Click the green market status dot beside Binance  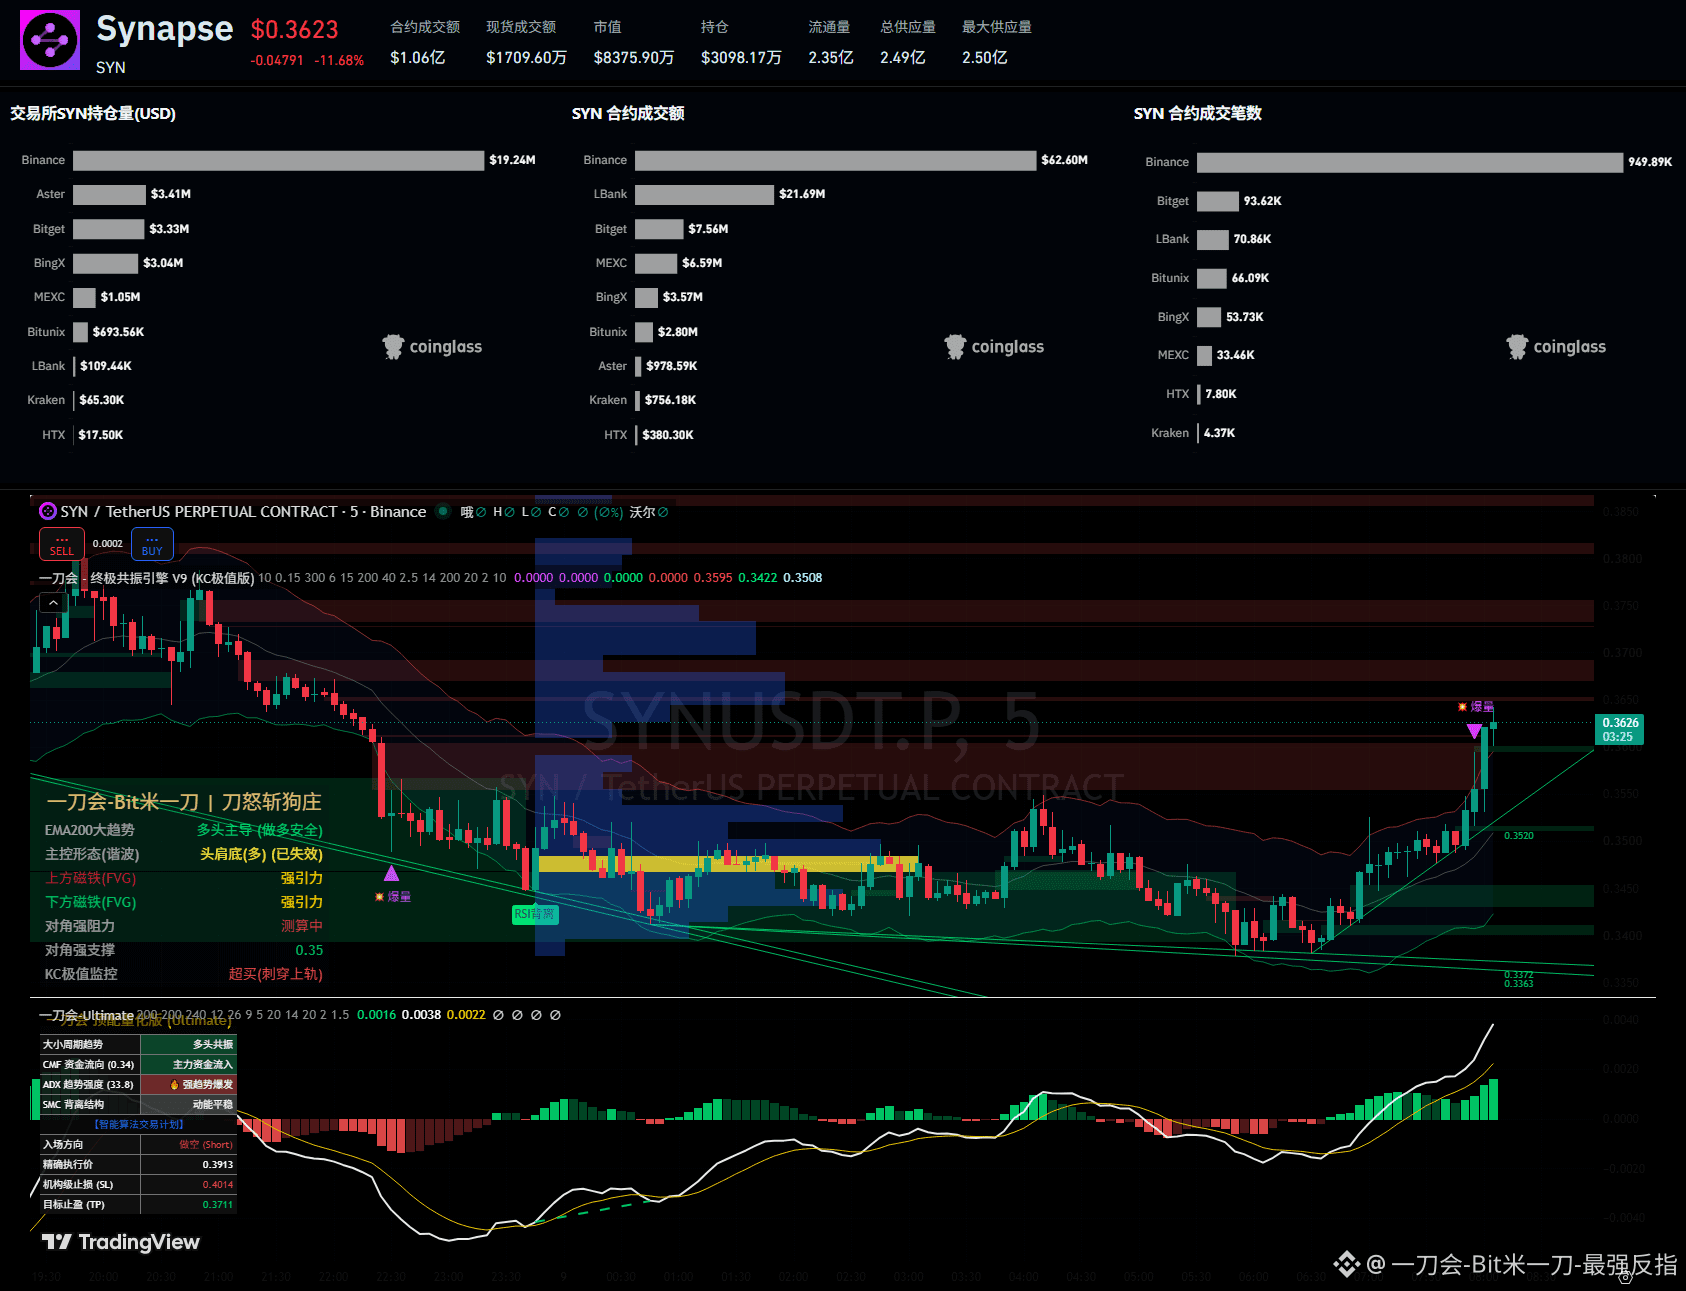442,511
